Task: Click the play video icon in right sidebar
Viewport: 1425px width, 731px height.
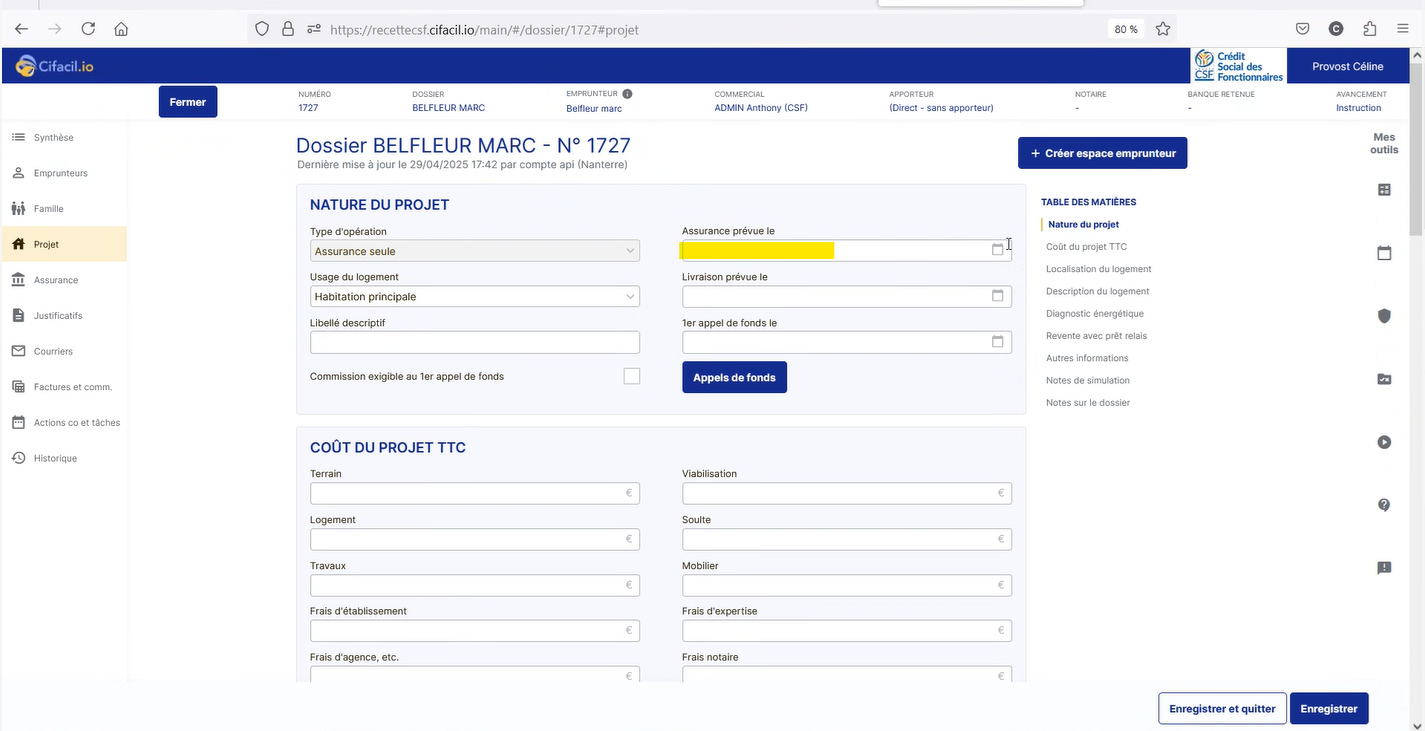Action: click(x=1384, y=442)
